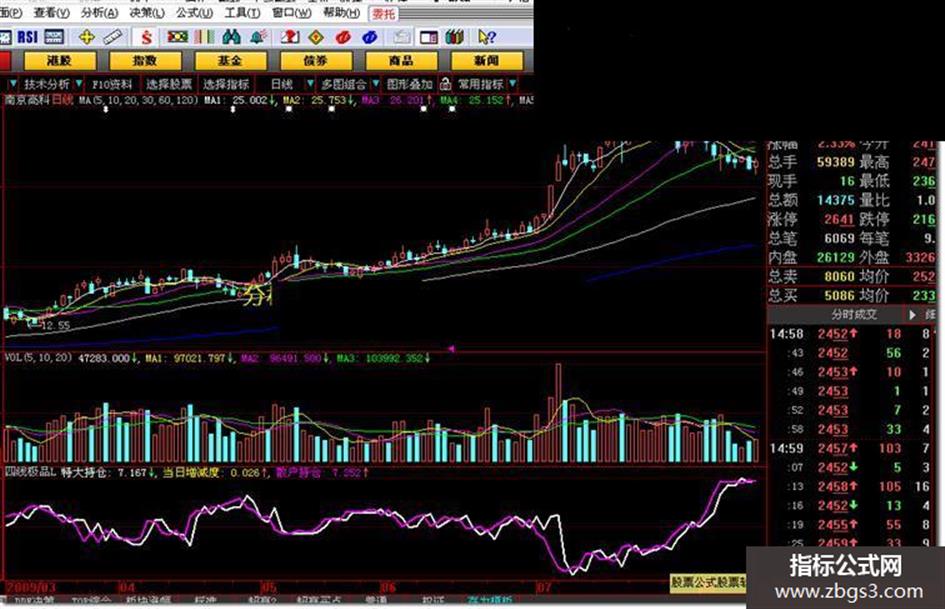945x609 pixels.
Task: Click the red chain link icon
Action: (x=343, y=37)
